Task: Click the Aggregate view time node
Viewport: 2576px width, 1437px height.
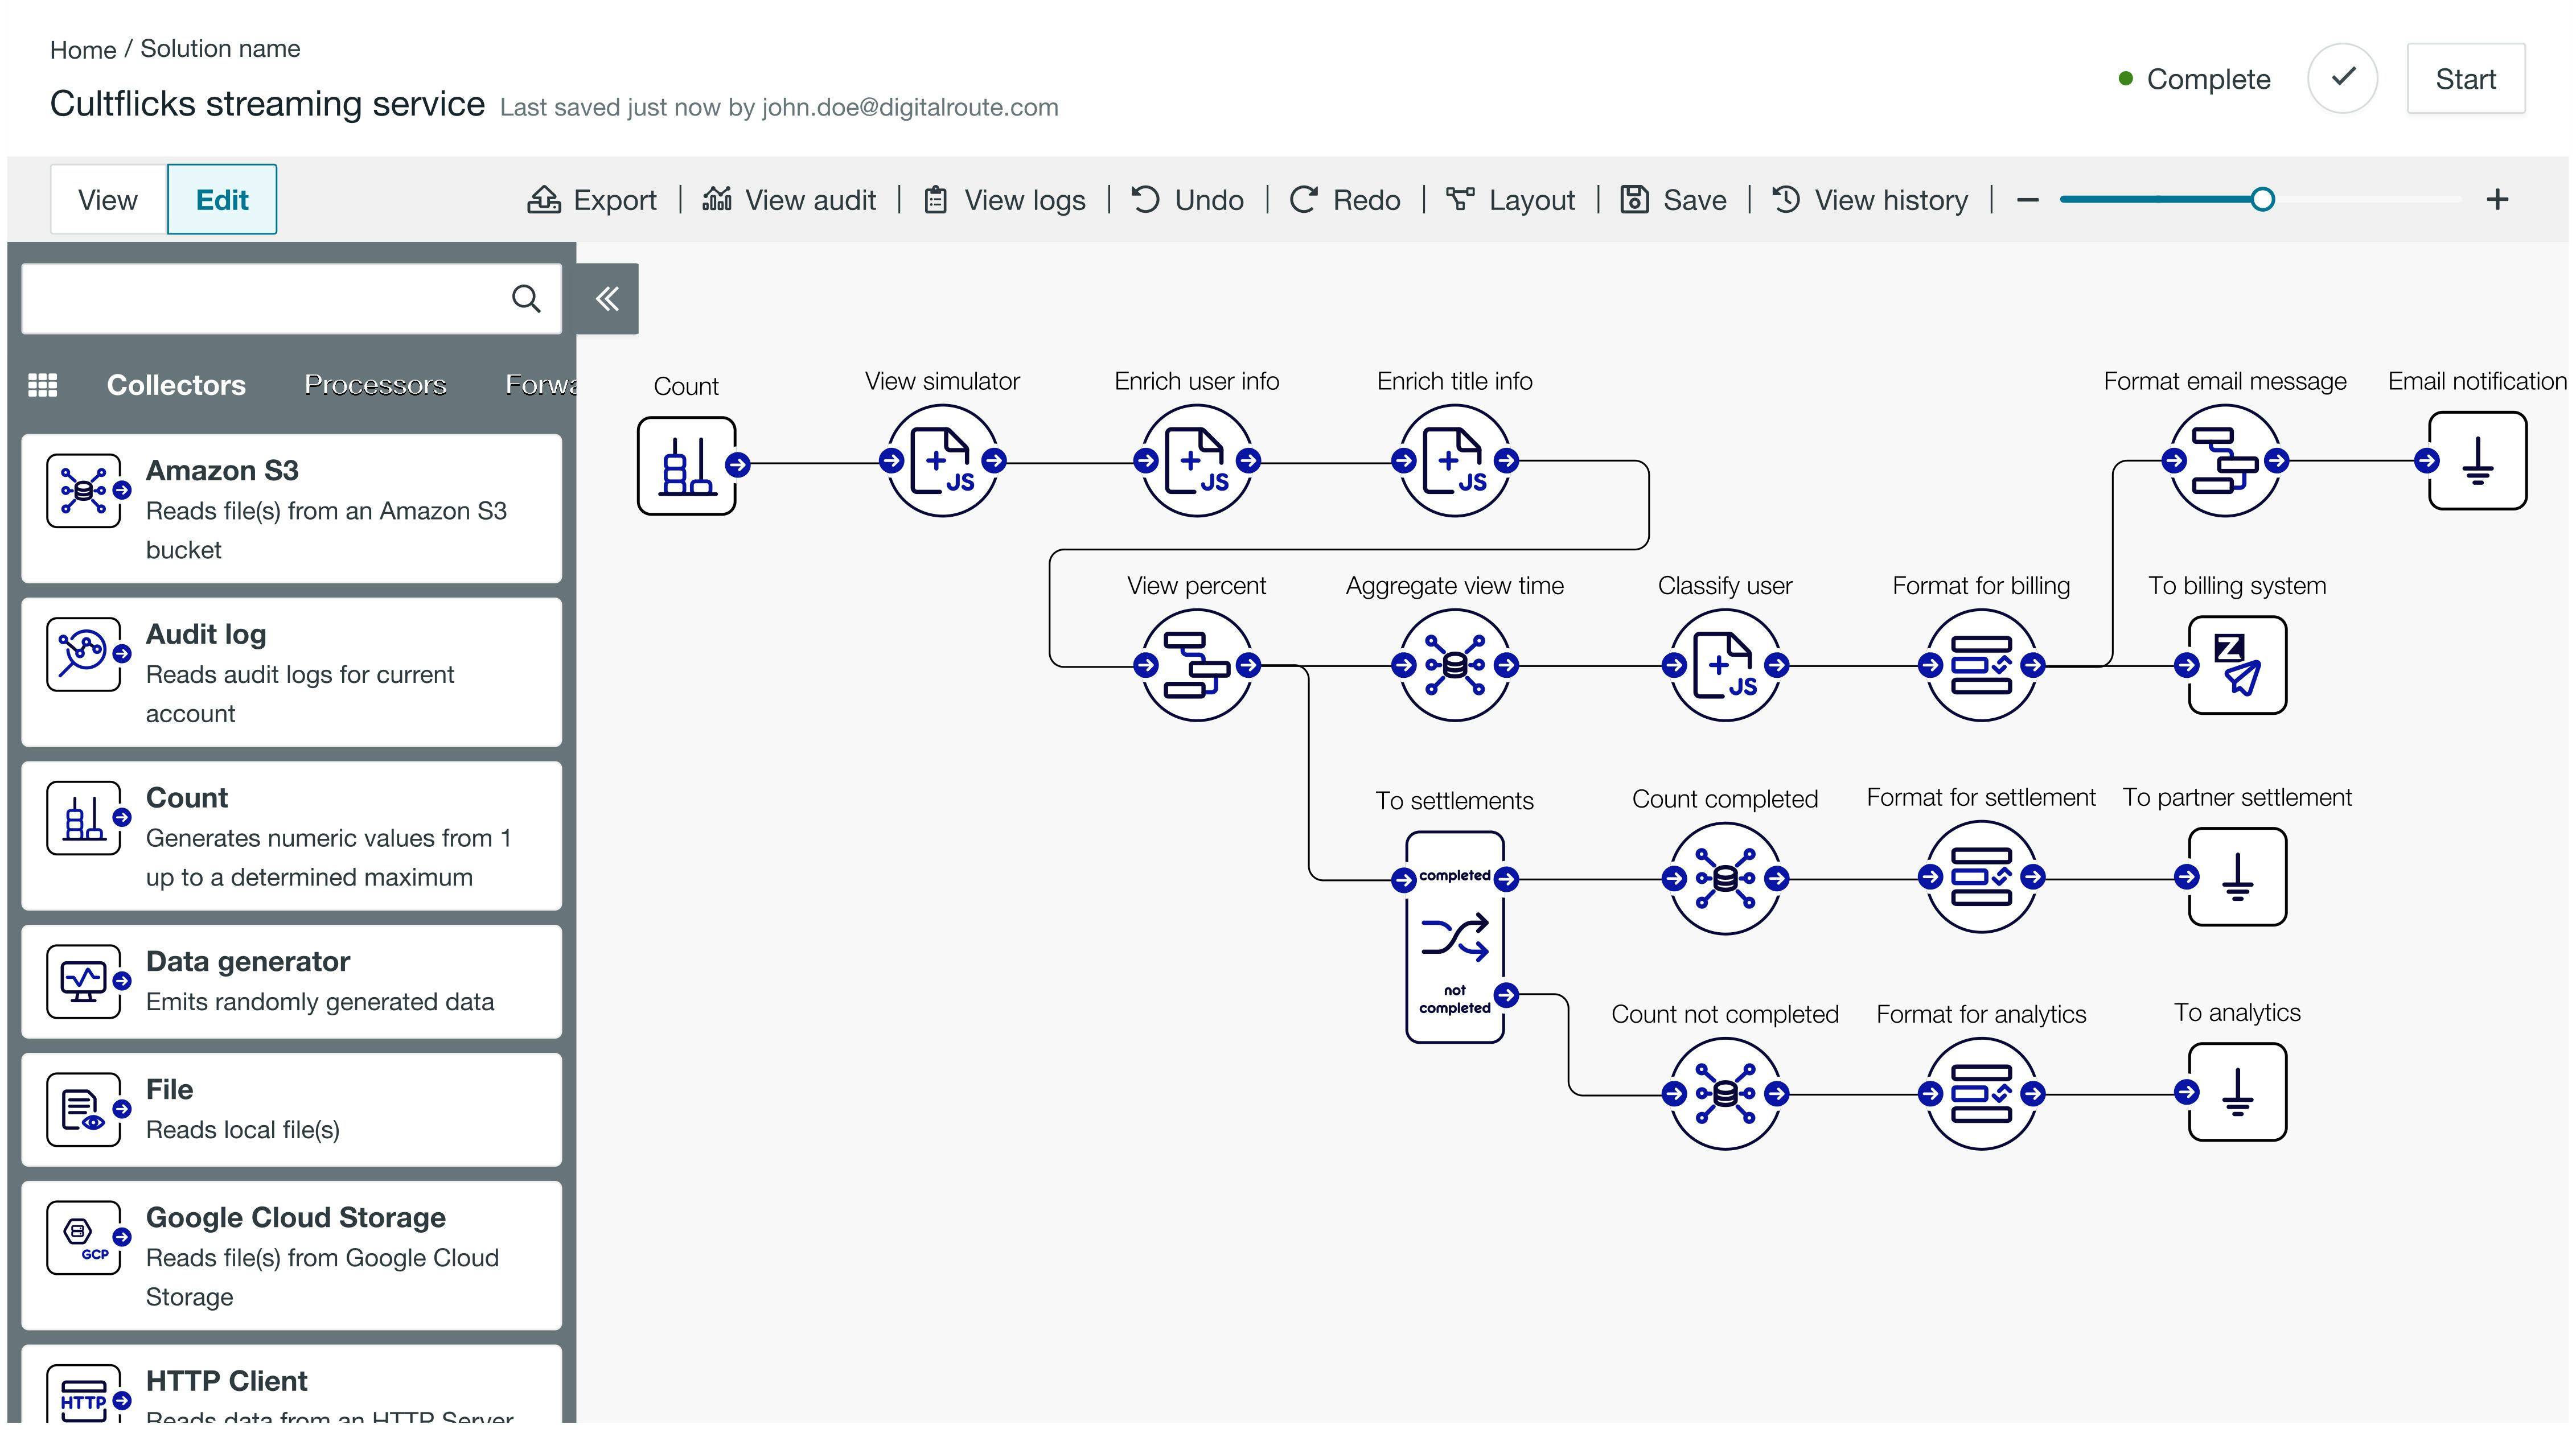Action: pyautogui.click(x=1454, y=665)
